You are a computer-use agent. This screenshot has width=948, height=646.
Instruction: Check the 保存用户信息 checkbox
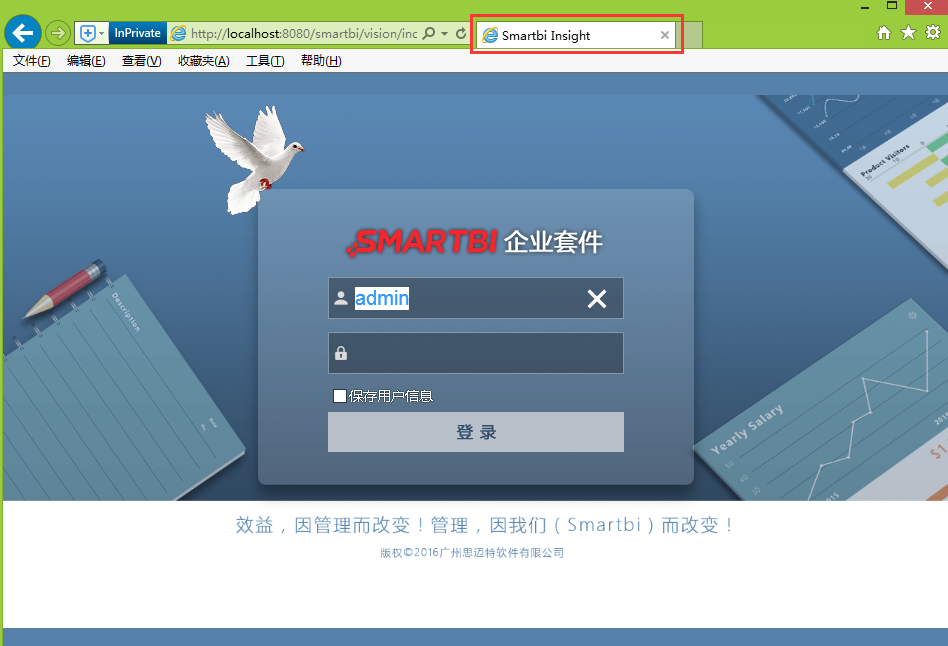click(340, 396)
